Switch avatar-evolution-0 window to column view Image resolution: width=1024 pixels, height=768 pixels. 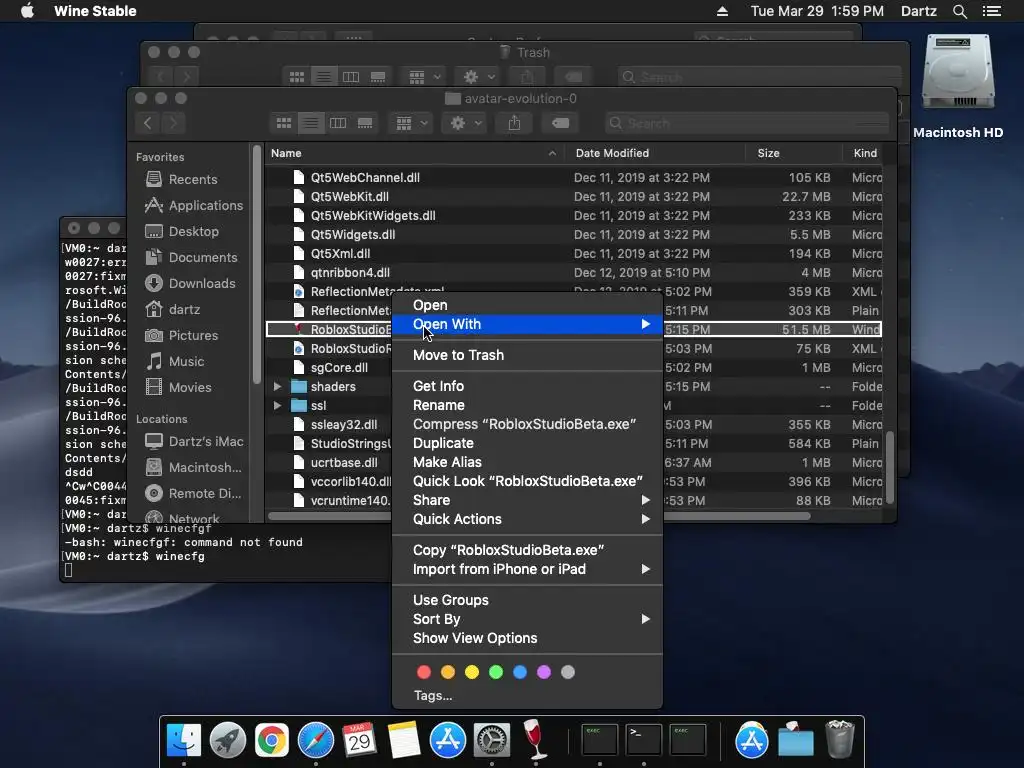pos(338,123)
